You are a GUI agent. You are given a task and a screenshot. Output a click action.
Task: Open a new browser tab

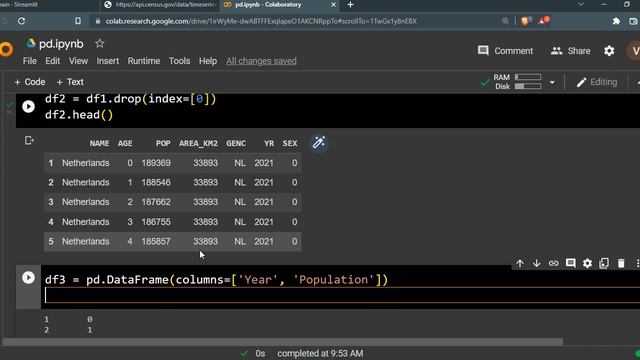point(350,5)
